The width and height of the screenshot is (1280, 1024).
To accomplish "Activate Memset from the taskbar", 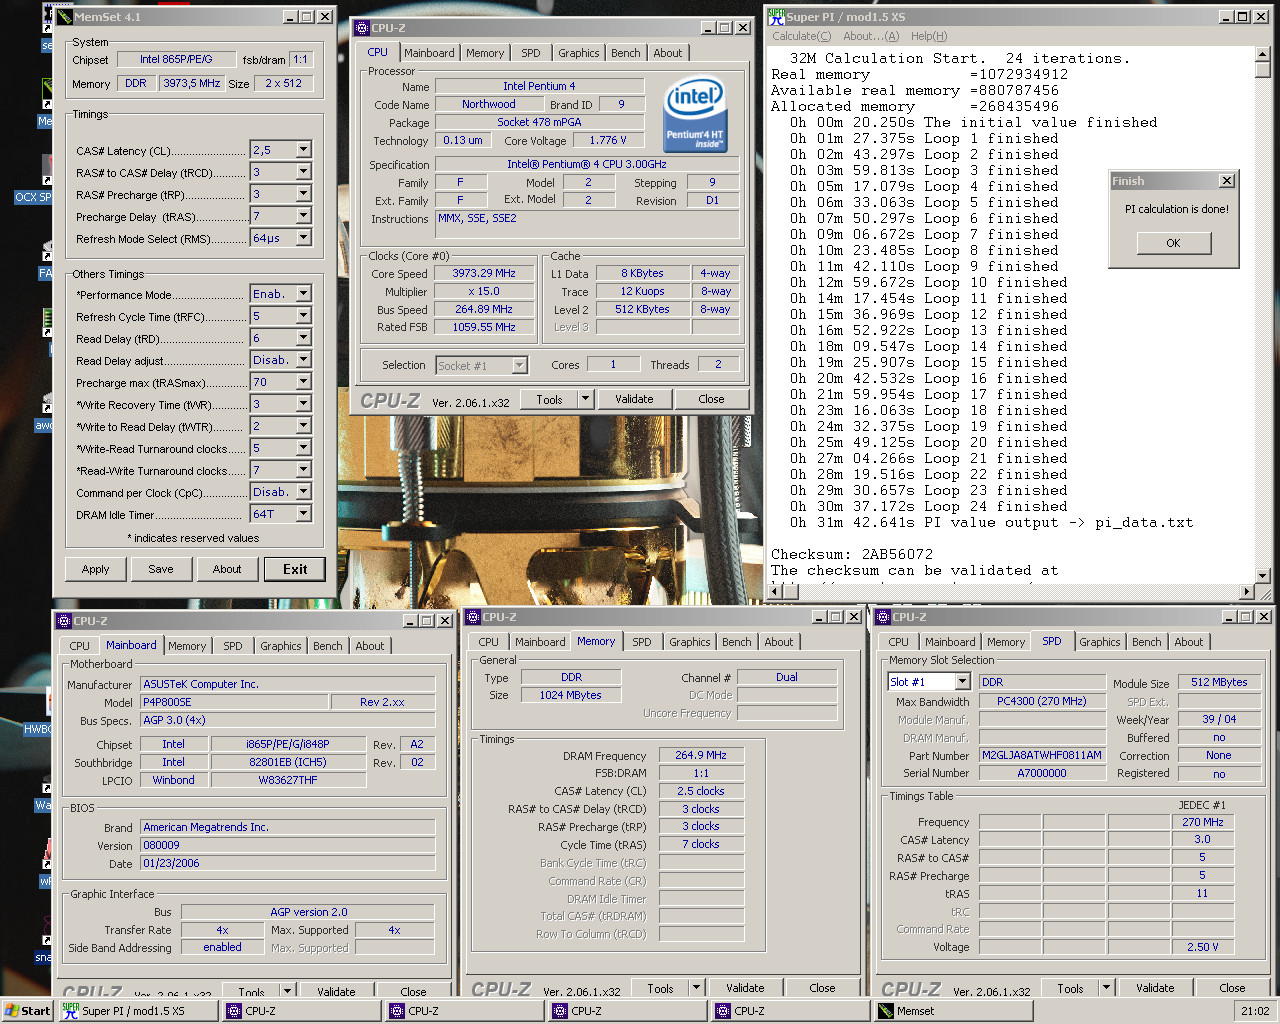I will click(954, 1011).
